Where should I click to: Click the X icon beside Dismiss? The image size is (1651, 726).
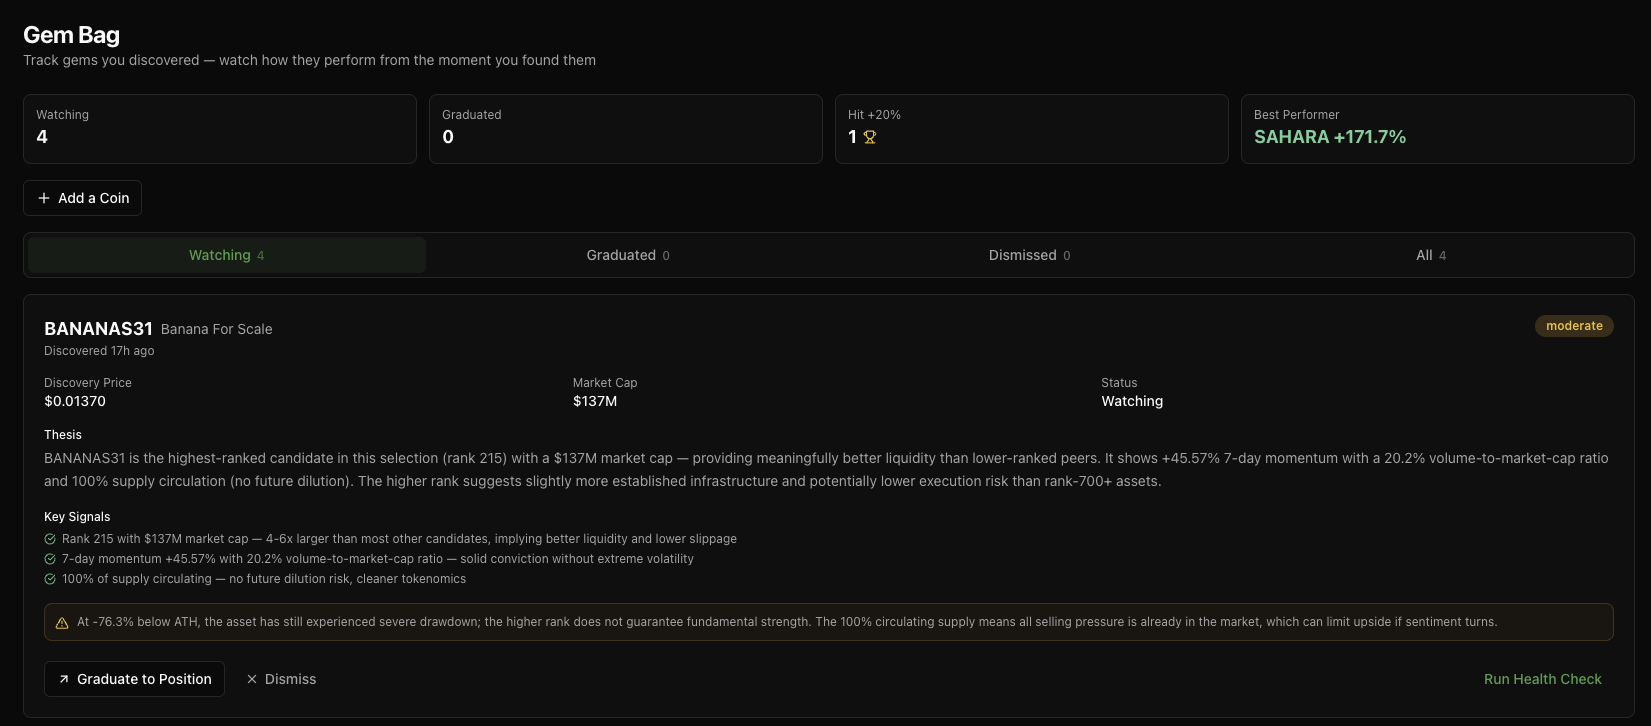click(252, 679)
